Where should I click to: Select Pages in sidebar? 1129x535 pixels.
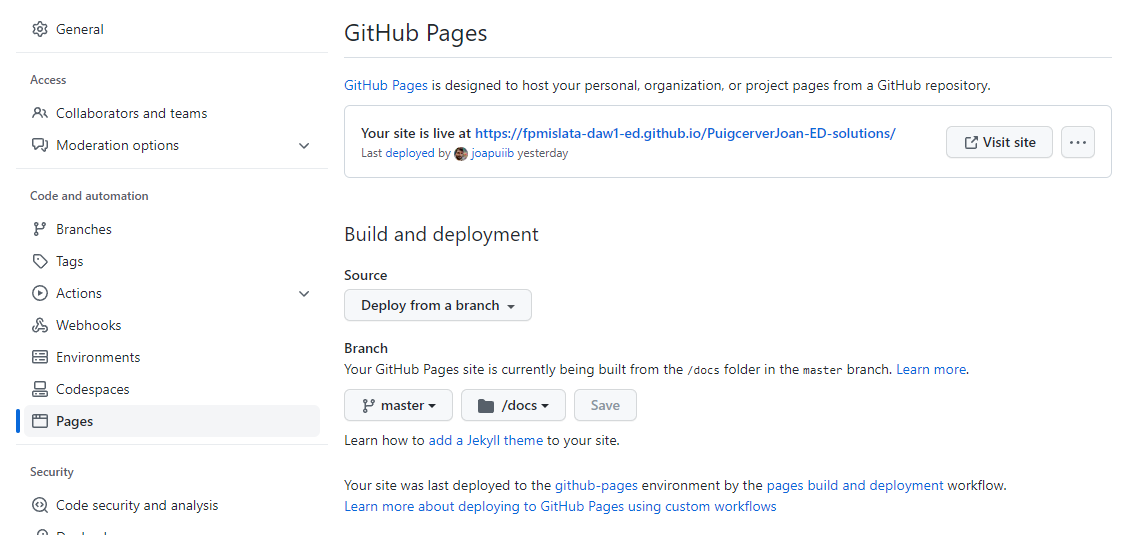(x=171, y=421)
